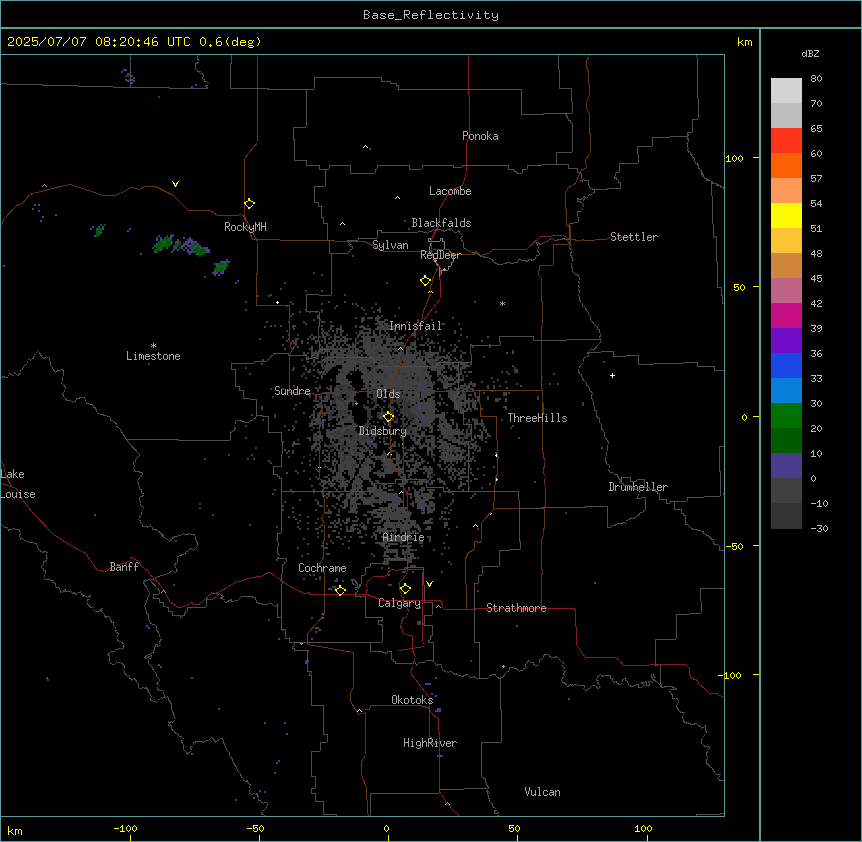Screen dimensions: 862x842
Task: Select the yellow diamond marker between Olds and Didsbury
Action: click(388, 417)
